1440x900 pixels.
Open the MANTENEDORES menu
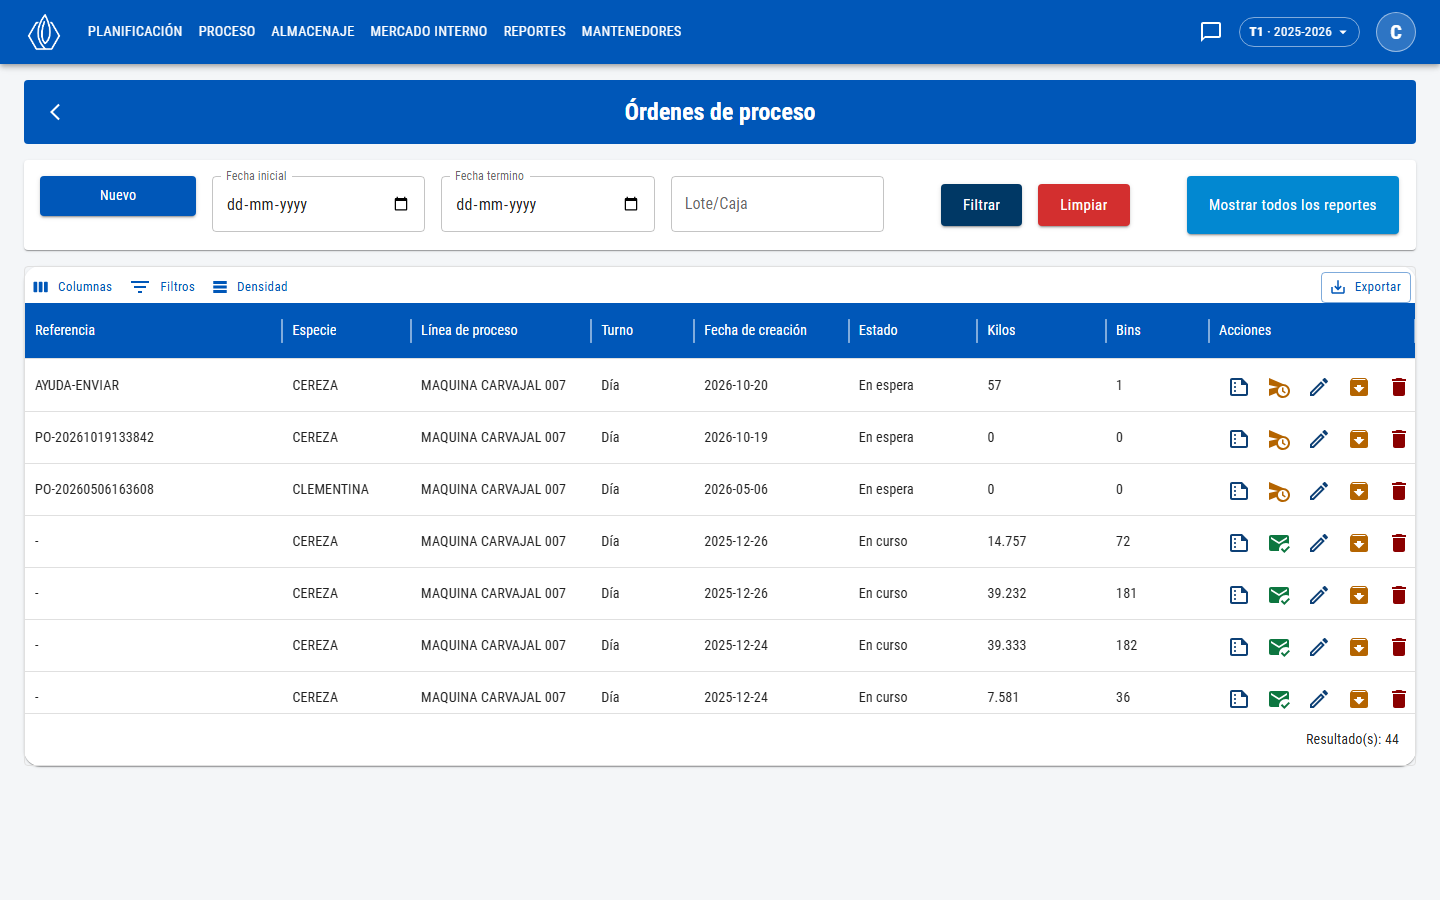[632, 32]
